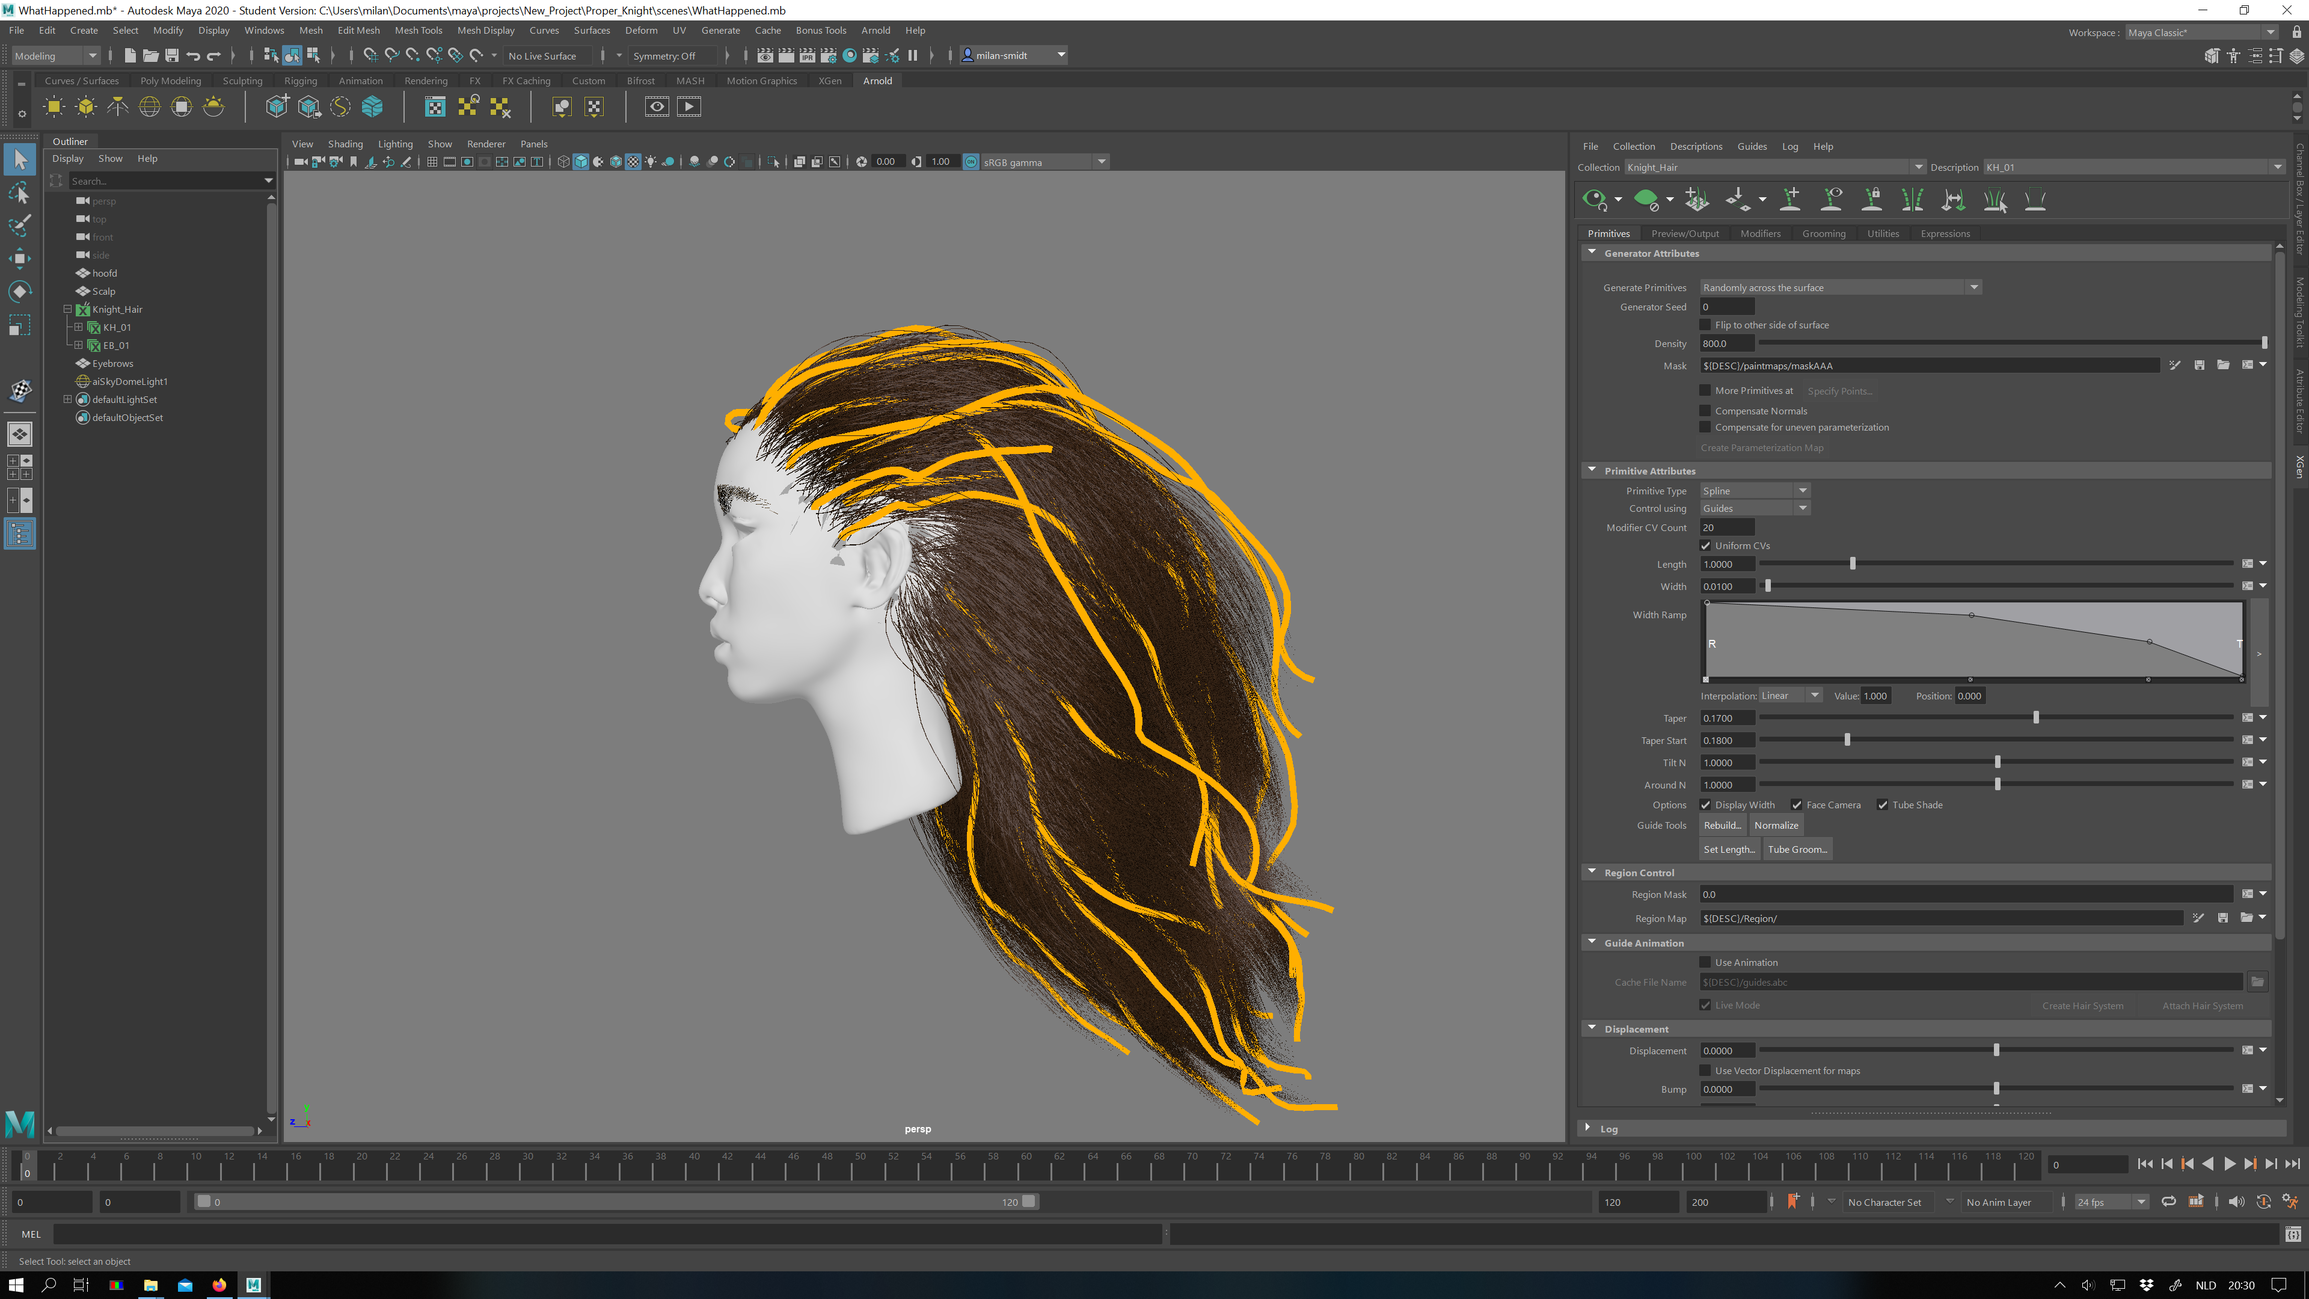Open the viewport Shading menu

(x=345, y=144)
